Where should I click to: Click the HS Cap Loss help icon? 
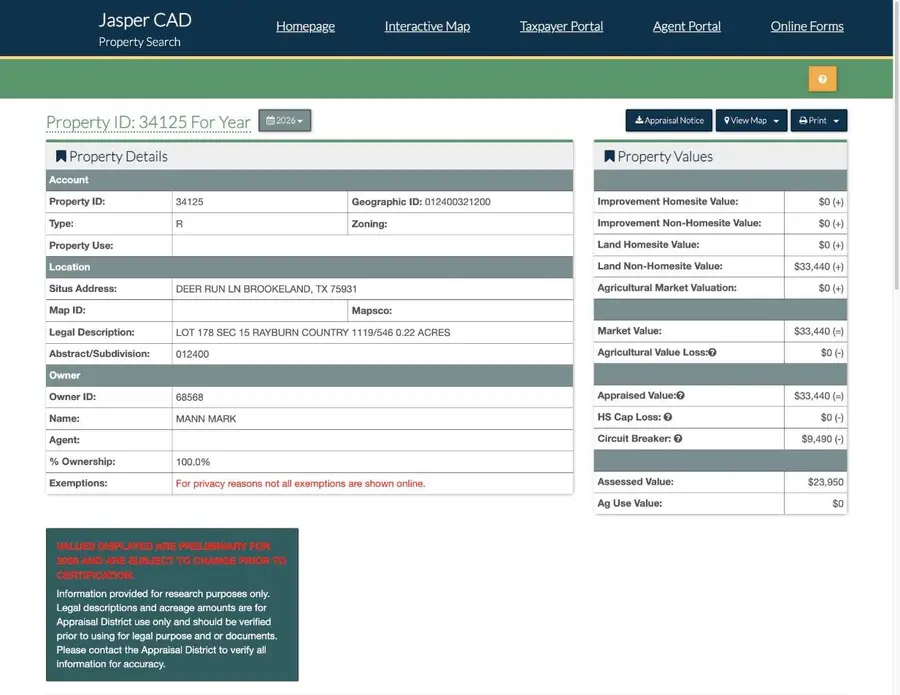point(668,417)
